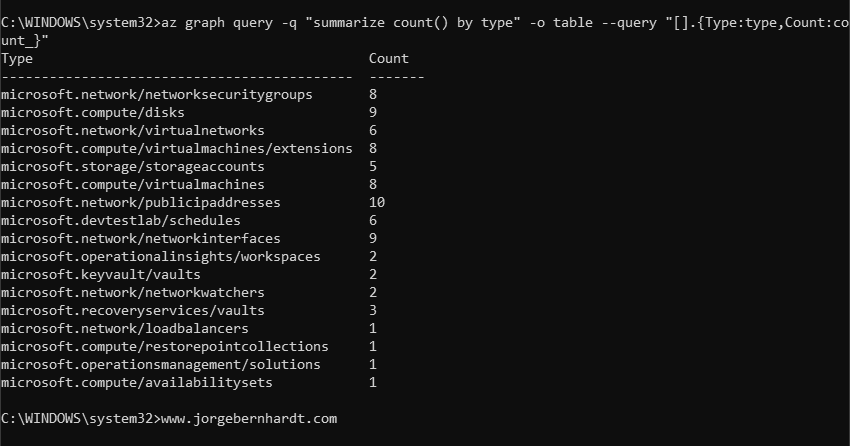Select the microsoft.network/networkinterfaces row
The image size is (850, 446).
click(x=140, y=239)
